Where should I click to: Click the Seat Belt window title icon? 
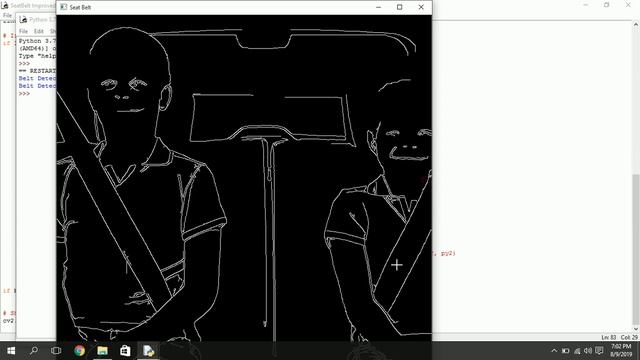point(64,7)
